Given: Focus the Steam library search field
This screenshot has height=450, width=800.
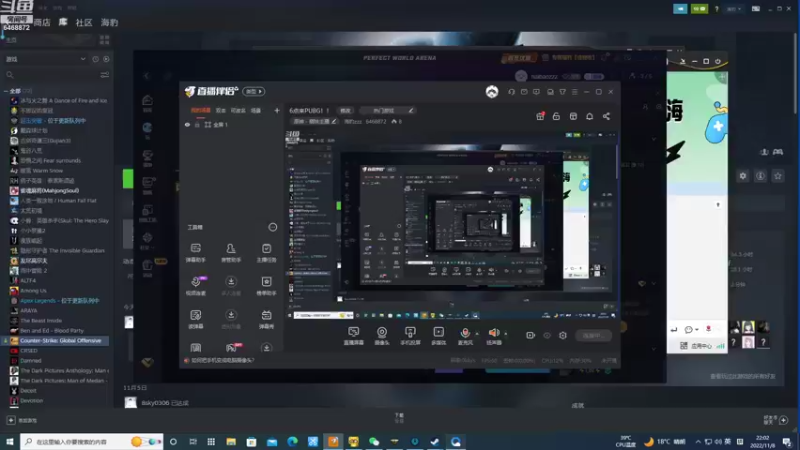Looking at the screenshot, I should (x=51, y=75).
